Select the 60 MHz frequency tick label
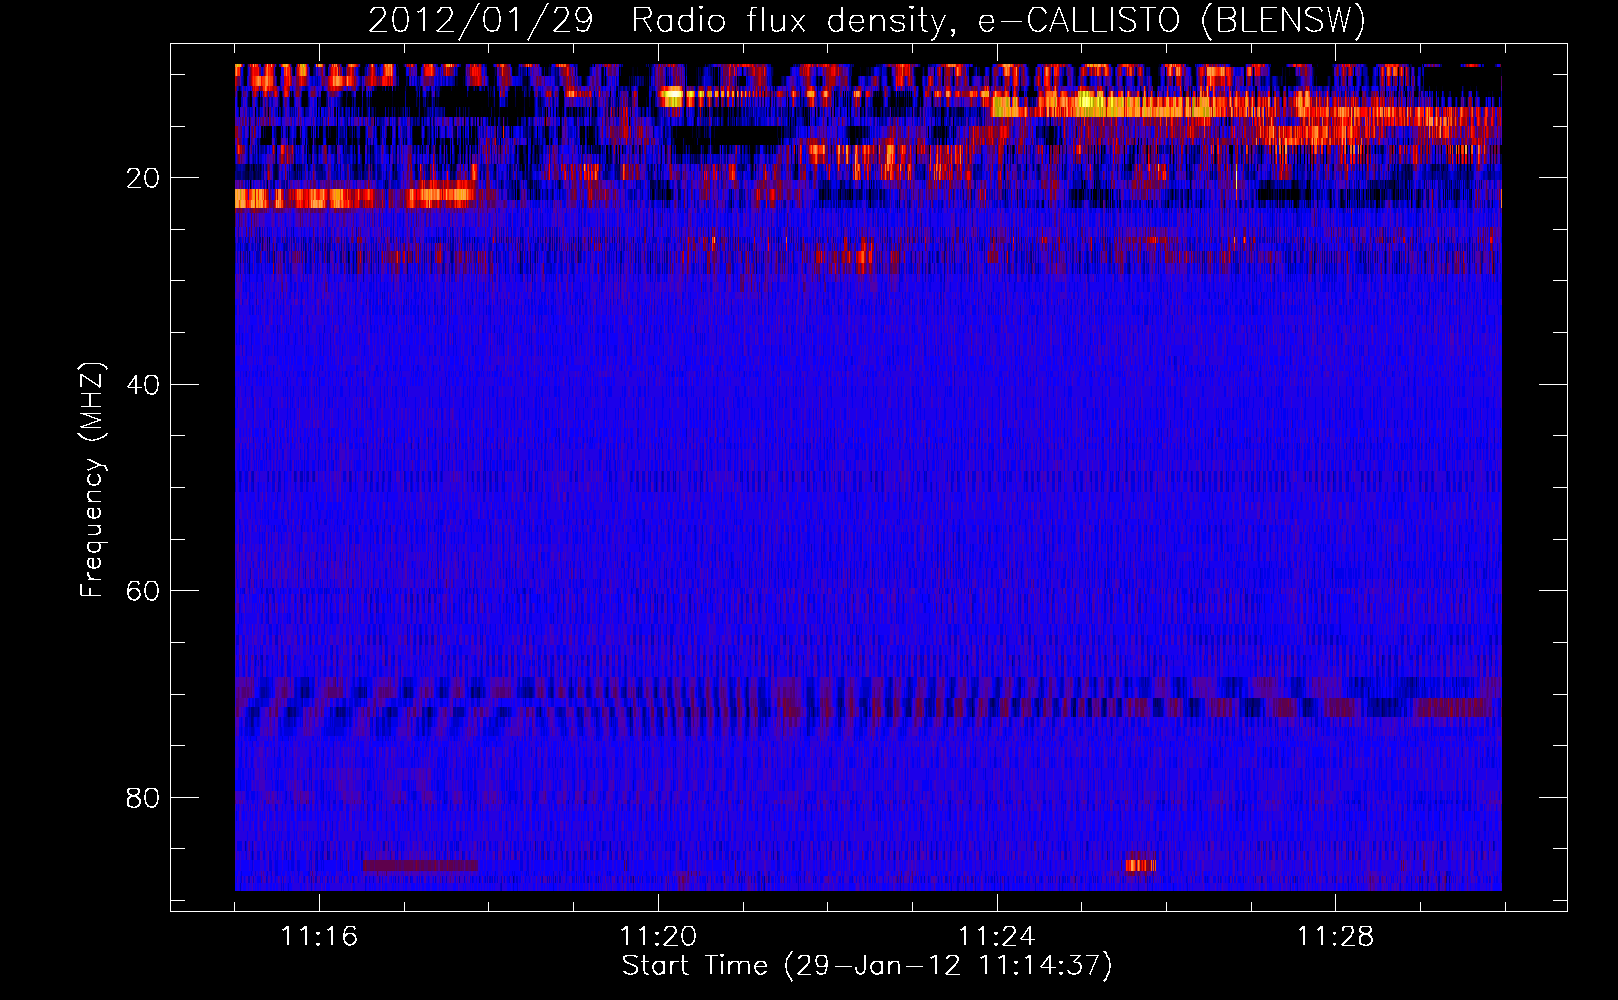 pos(143,591)
